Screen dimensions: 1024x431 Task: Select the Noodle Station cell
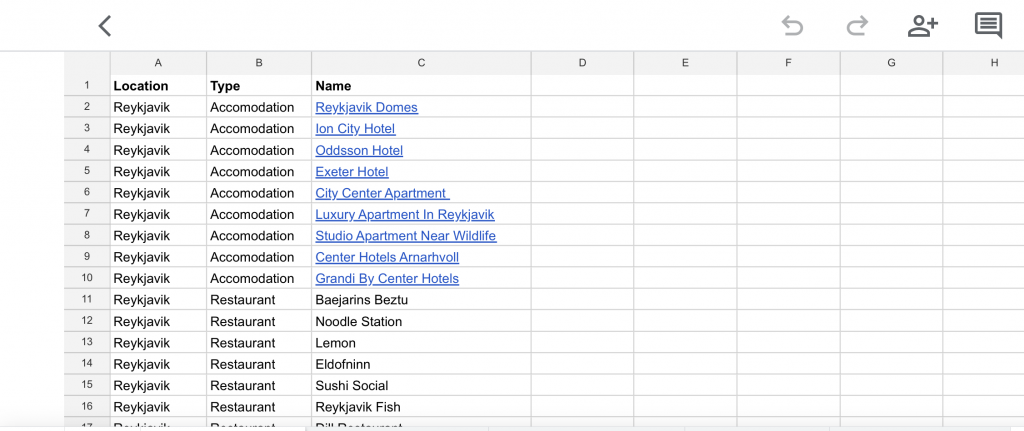pyautogui.click(x=421, y=321)
